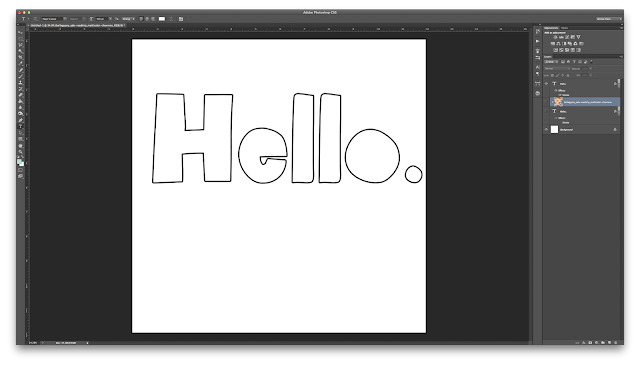Viewport: 640px width, 366px height.
Task: Select the Zoom tool in toolbox
Action: (21, 152)
